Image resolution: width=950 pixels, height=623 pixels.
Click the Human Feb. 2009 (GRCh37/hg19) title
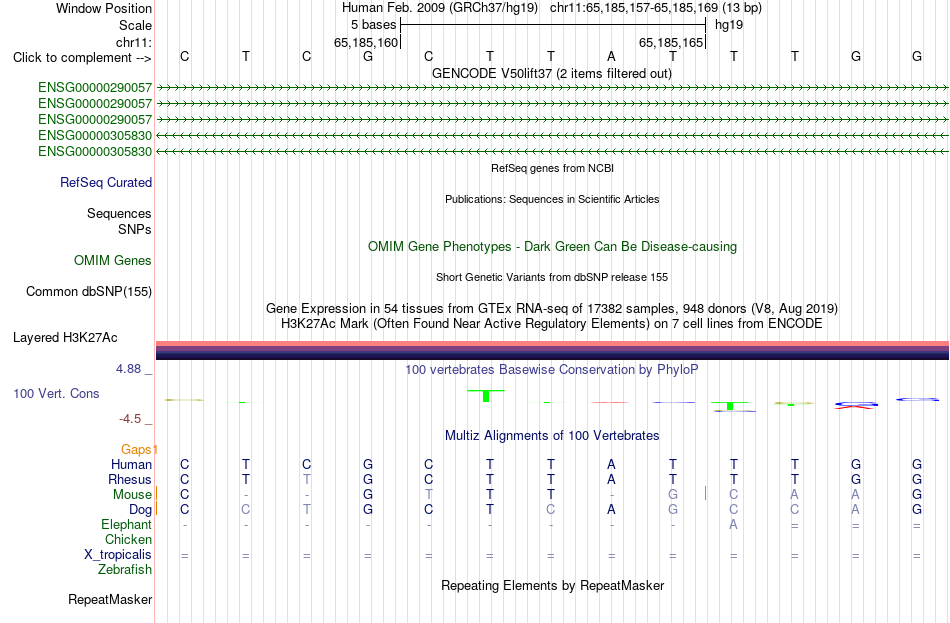pos(440,8)
